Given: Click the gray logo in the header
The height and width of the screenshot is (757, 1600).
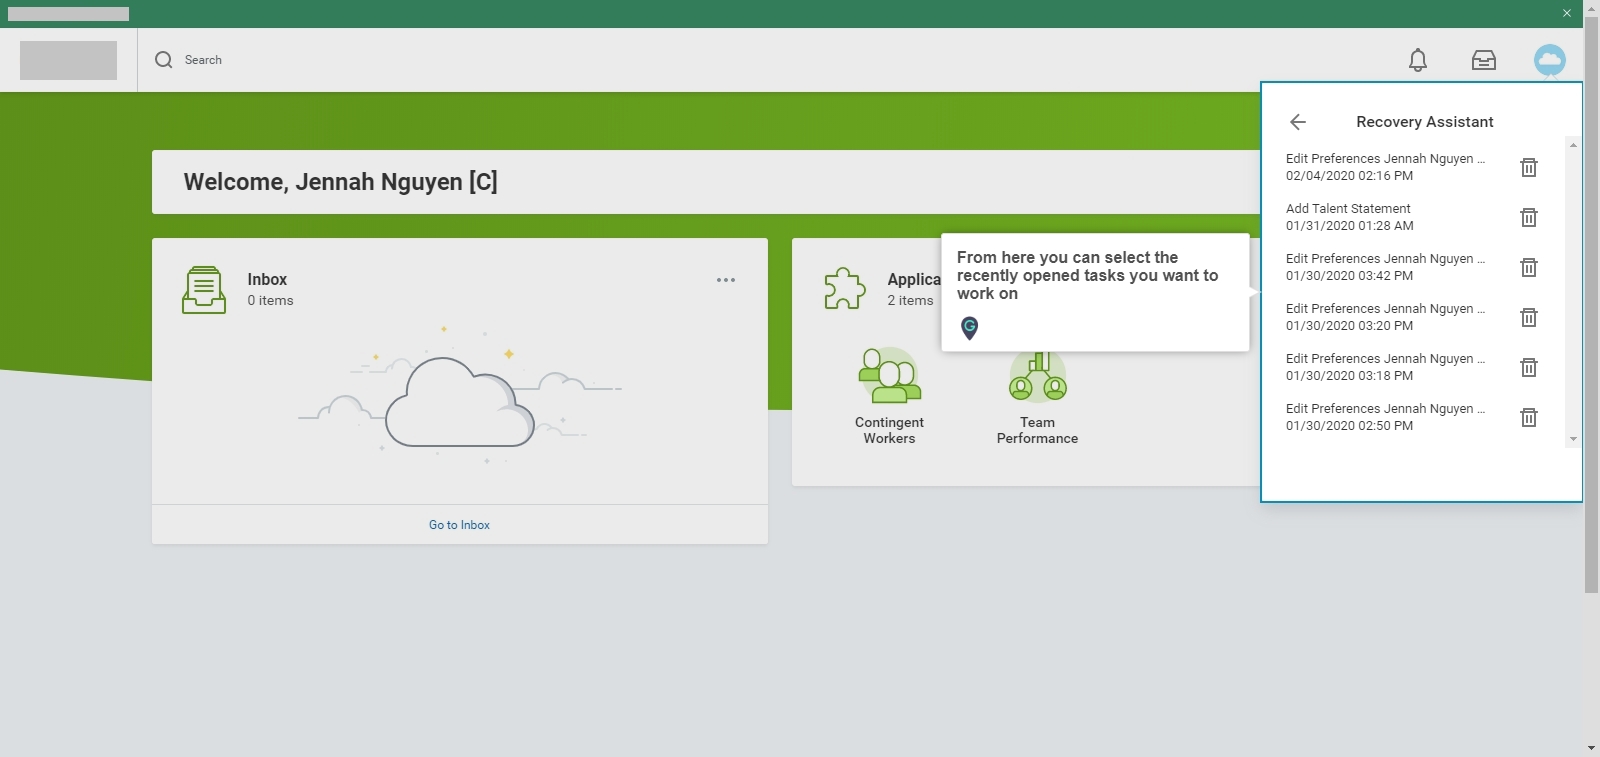Looking at the screenshot, I should pos(68,60).
